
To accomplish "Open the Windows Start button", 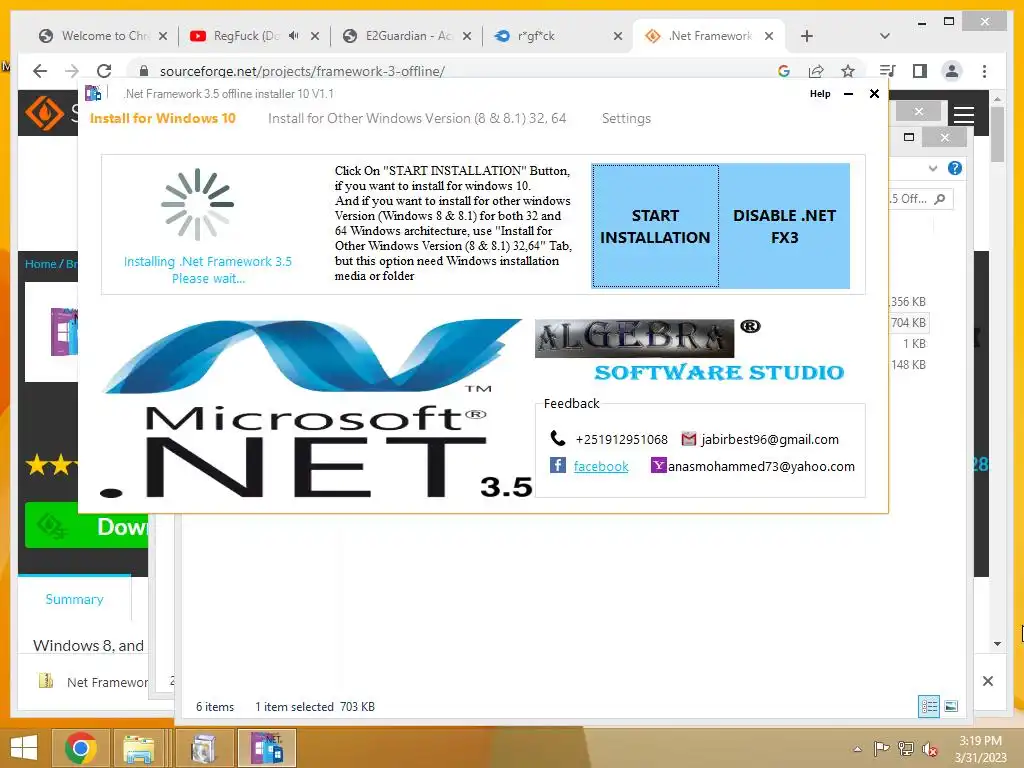I will pyautogui.click(x=24, y=748).
